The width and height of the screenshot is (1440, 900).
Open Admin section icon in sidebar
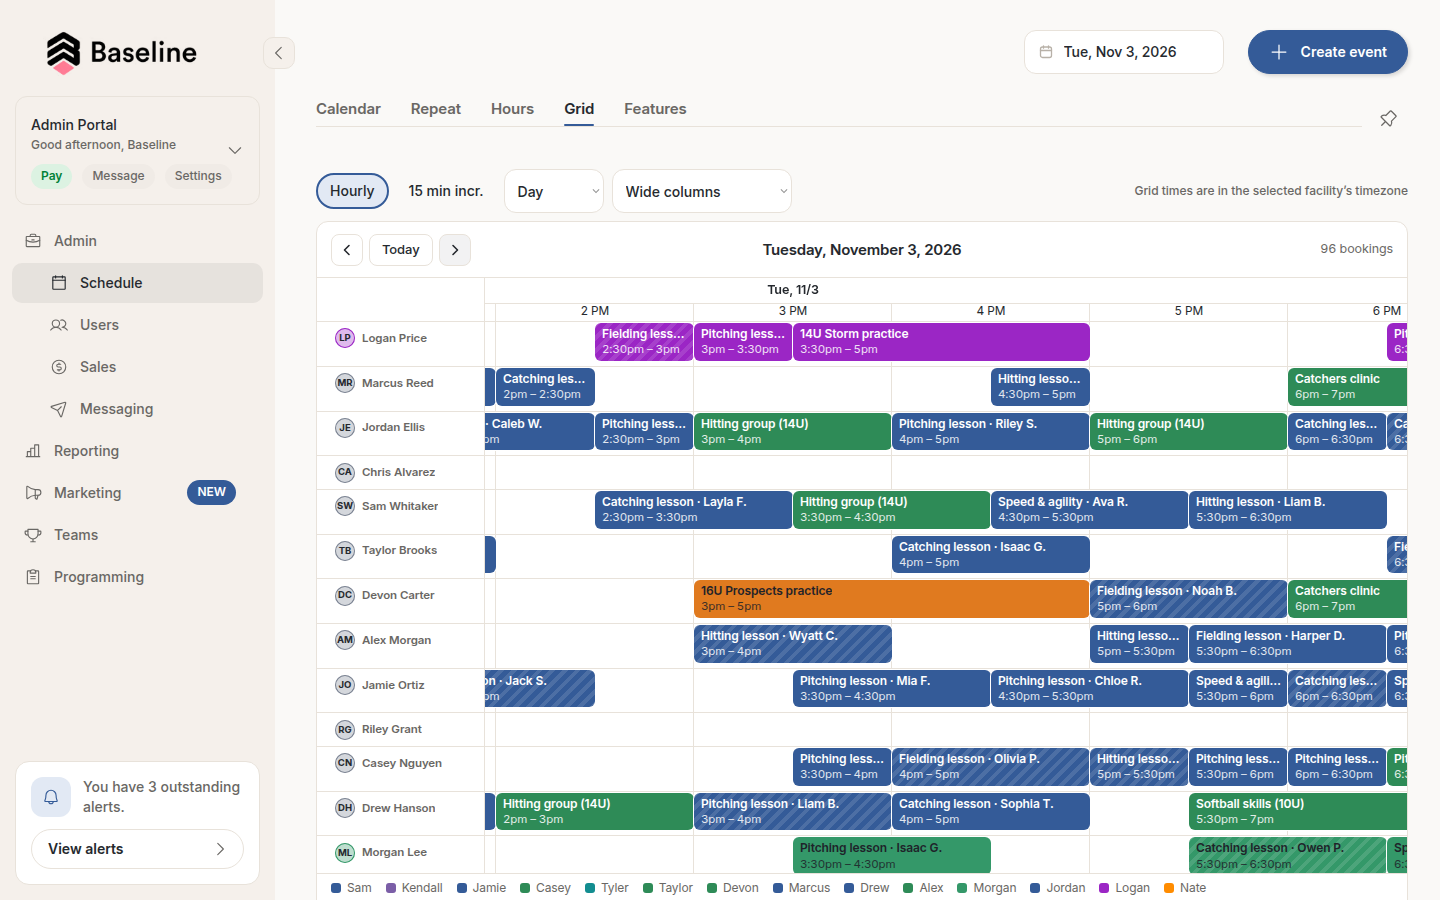(x=33, y=241)
